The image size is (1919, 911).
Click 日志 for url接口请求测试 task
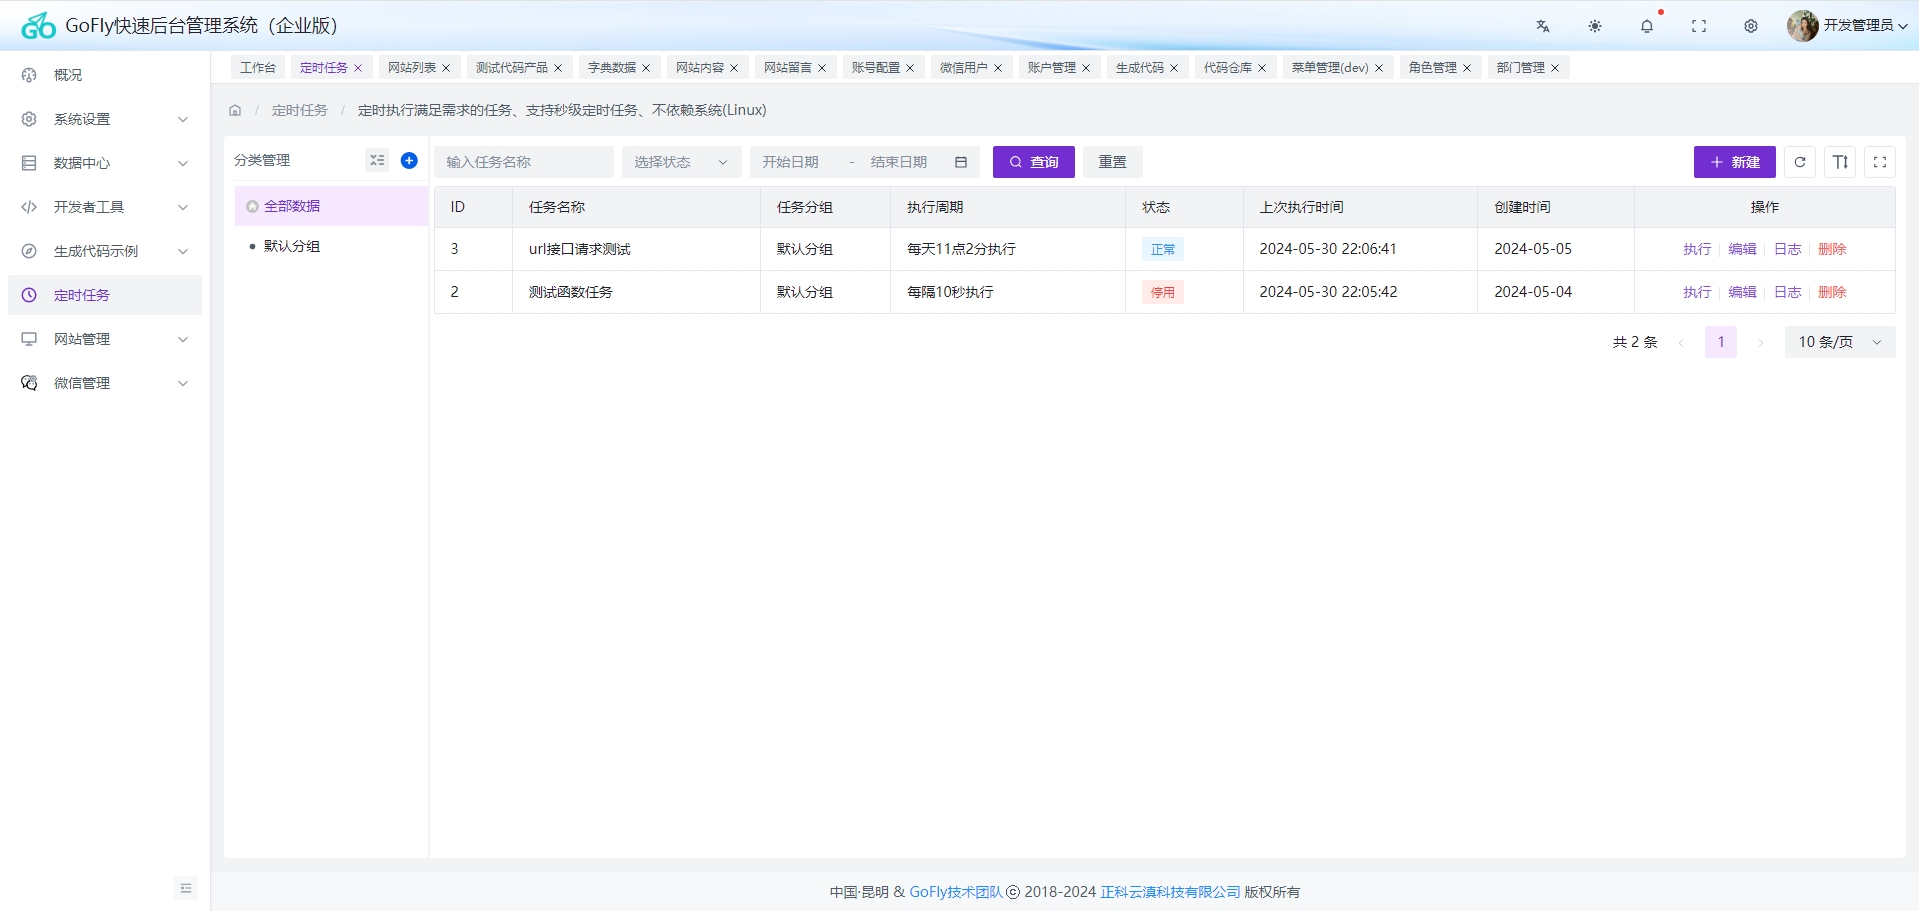click(1788, 249)
